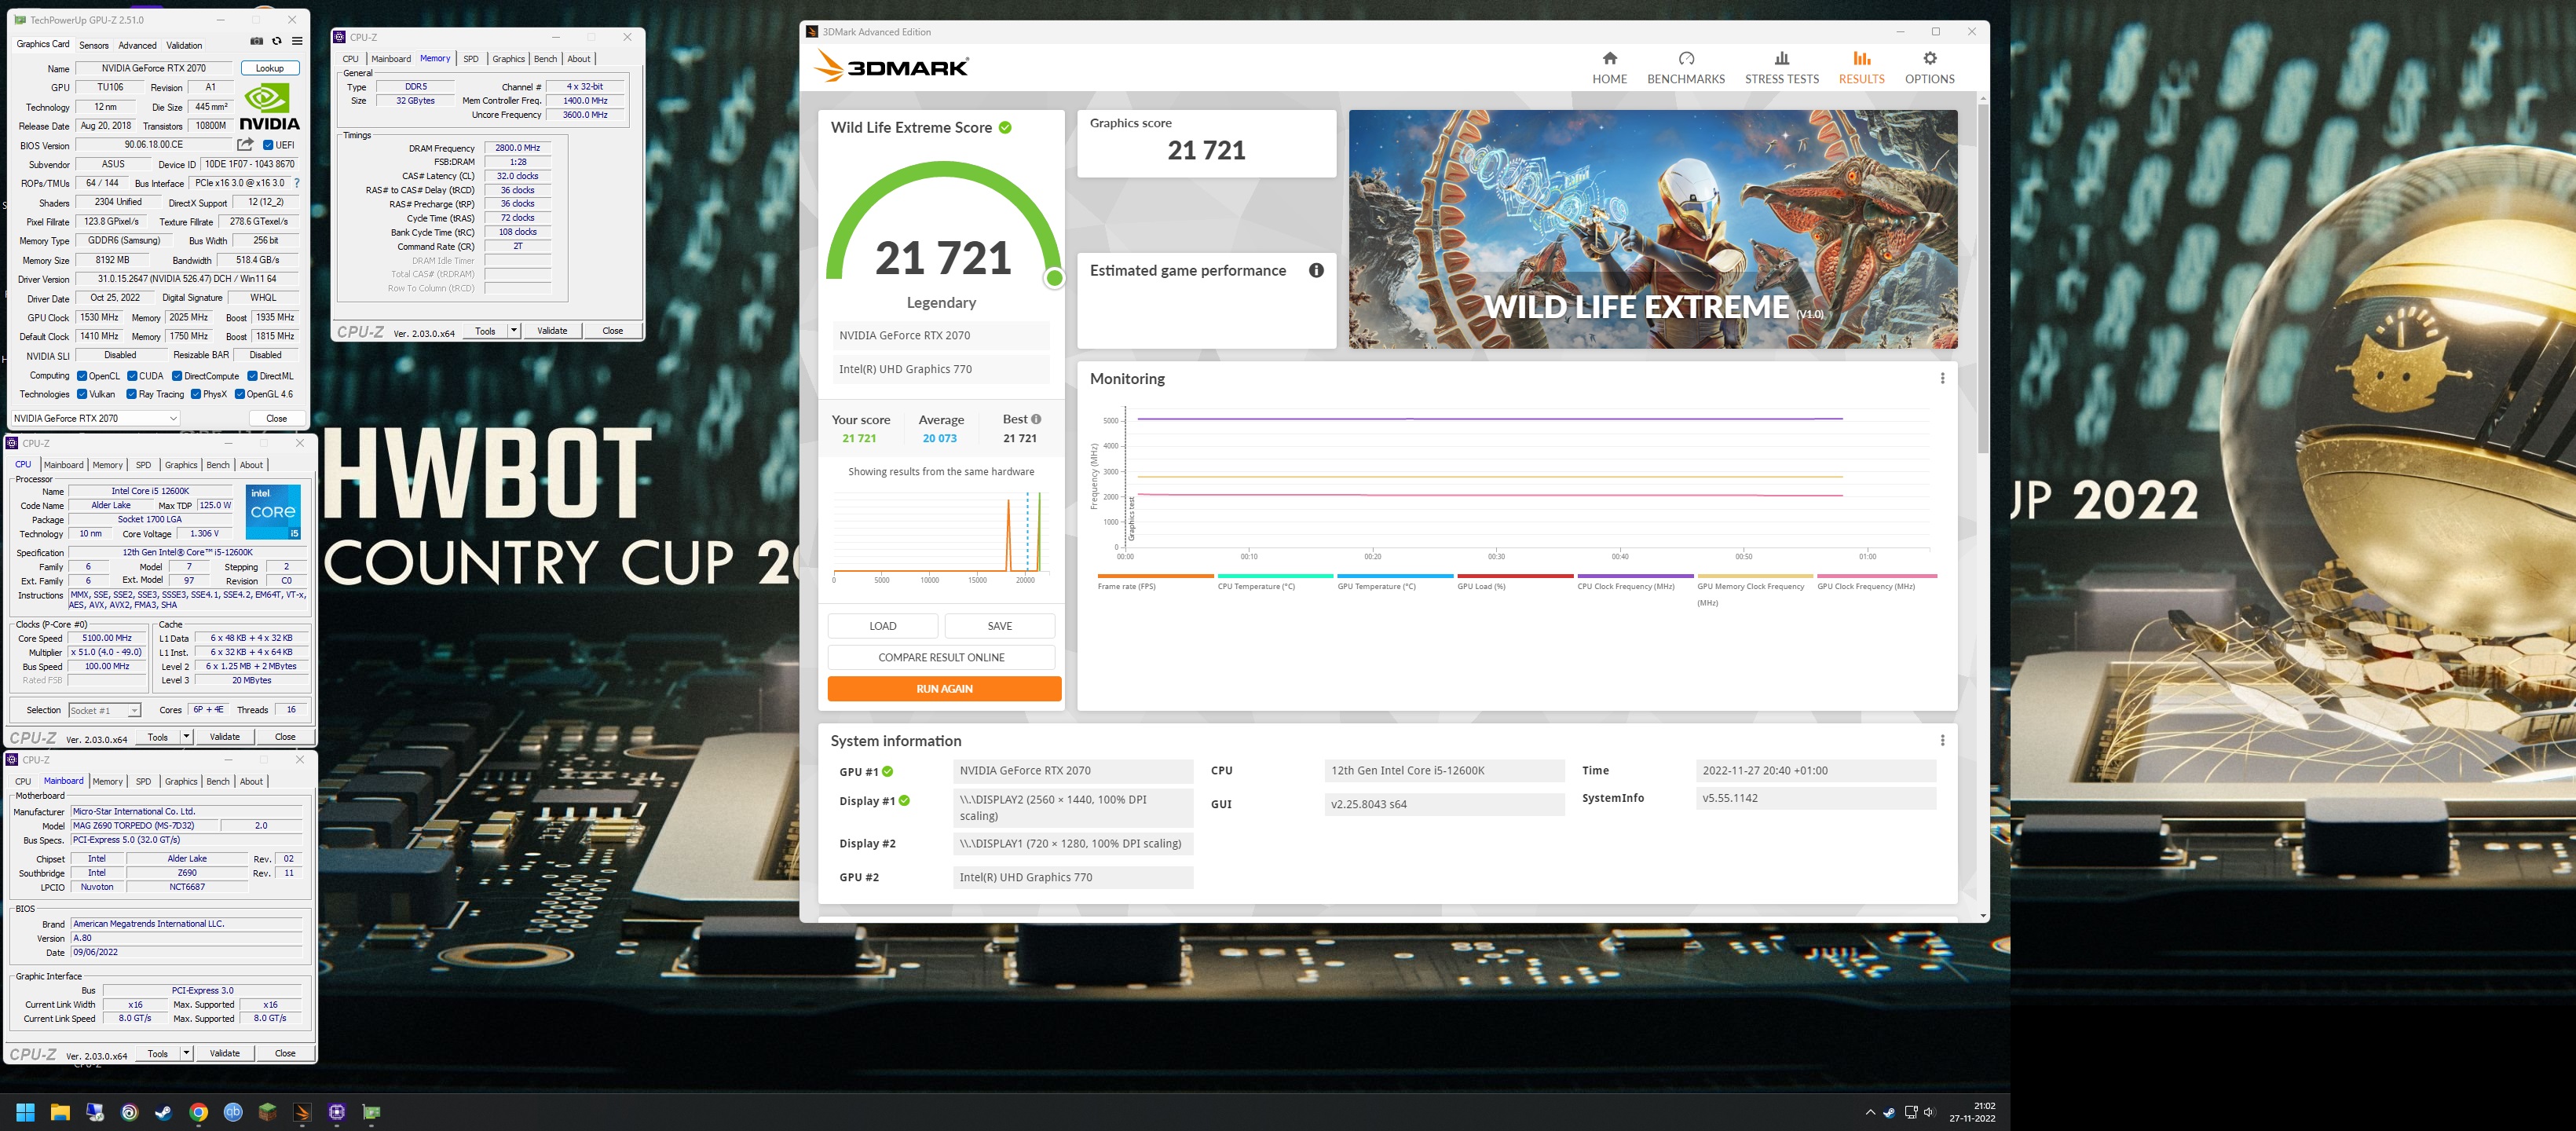Toggle the PhysX checkbox in GPU-Z

pyautogui.click(x=196, y=394)
